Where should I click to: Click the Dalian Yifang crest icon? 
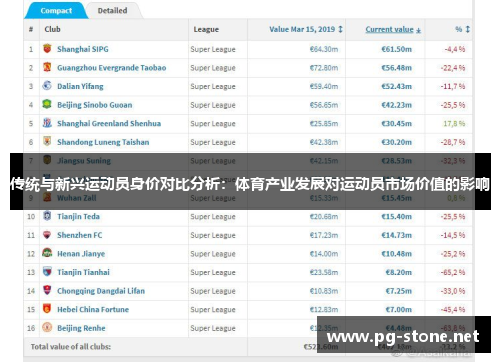47,86
